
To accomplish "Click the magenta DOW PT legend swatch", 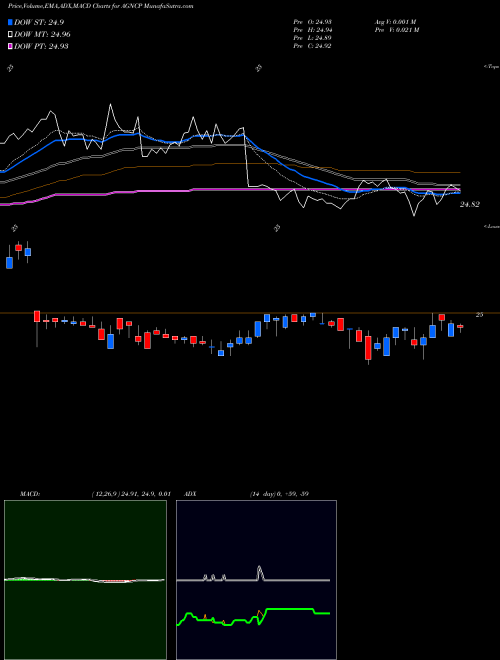I will tap(10, 46).
